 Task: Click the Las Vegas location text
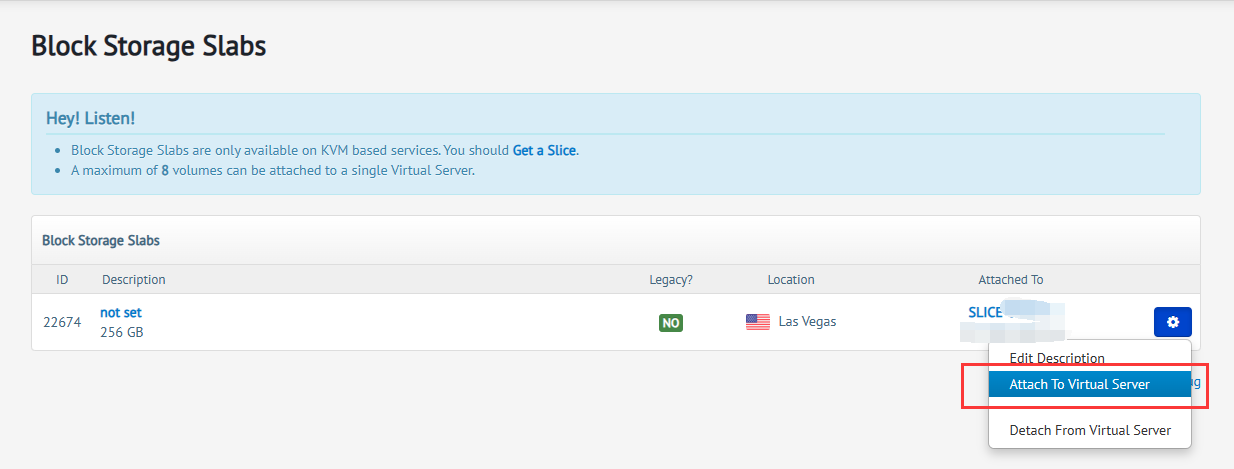click(x=807, y=322)
